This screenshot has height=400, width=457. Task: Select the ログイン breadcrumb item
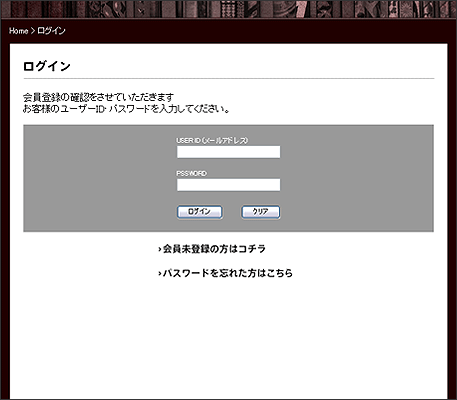point(51,31)
